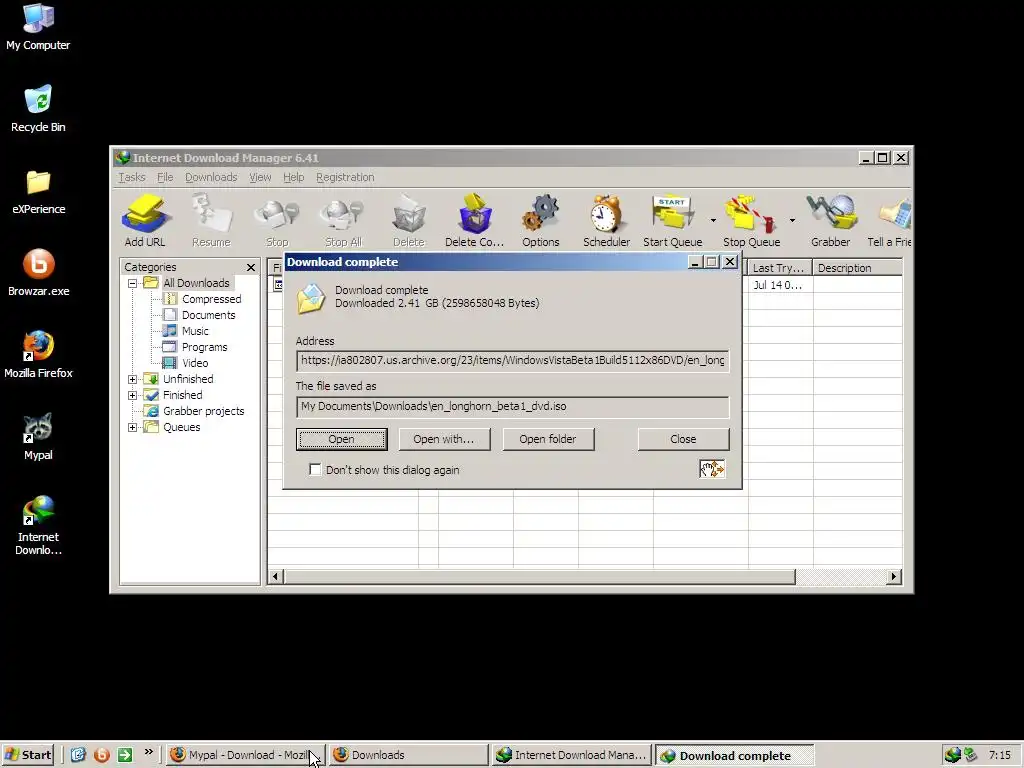Image resolution: width=1024 pixels, height=768 pixels.
Task: Open the Downloads menu
Action: pyautogui.click(x=211, y=177)
